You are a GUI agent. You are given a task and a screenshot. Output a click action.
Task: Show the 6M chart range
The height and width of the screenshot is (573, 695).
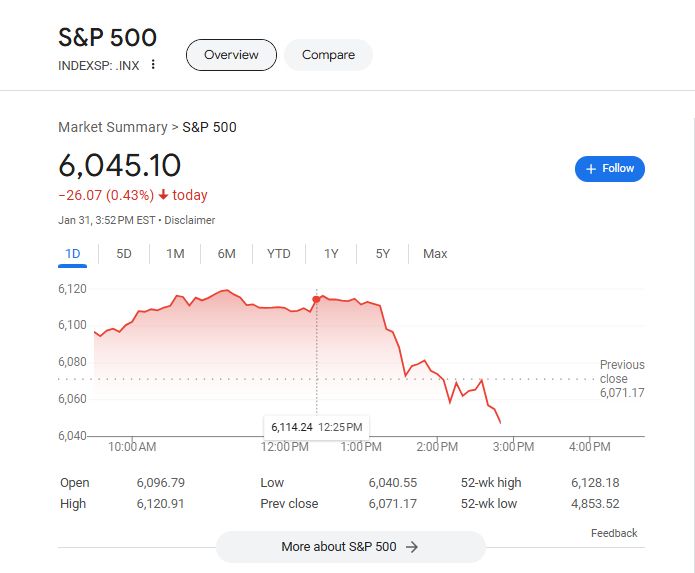(x=226, y=254)
